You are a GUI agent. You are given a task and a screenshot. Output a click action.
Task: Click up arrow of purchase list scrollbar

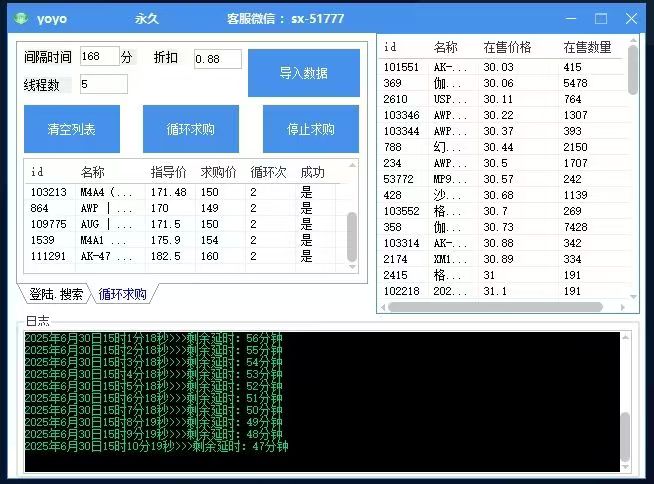coord(352,165)
